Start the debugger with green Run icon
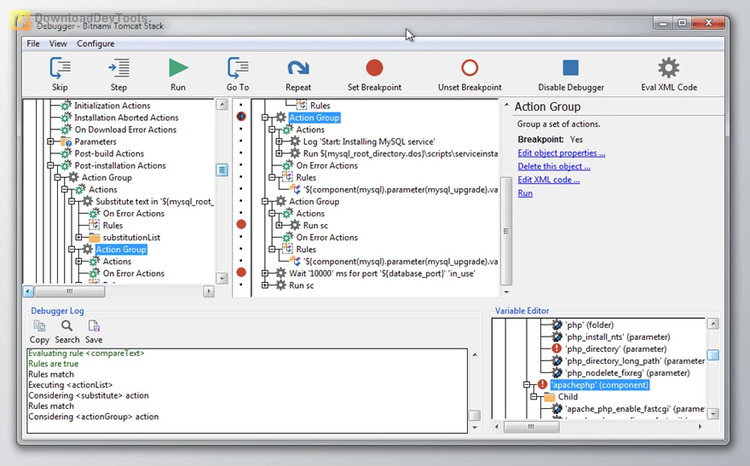The image size is (750, 466). [178, 68]
